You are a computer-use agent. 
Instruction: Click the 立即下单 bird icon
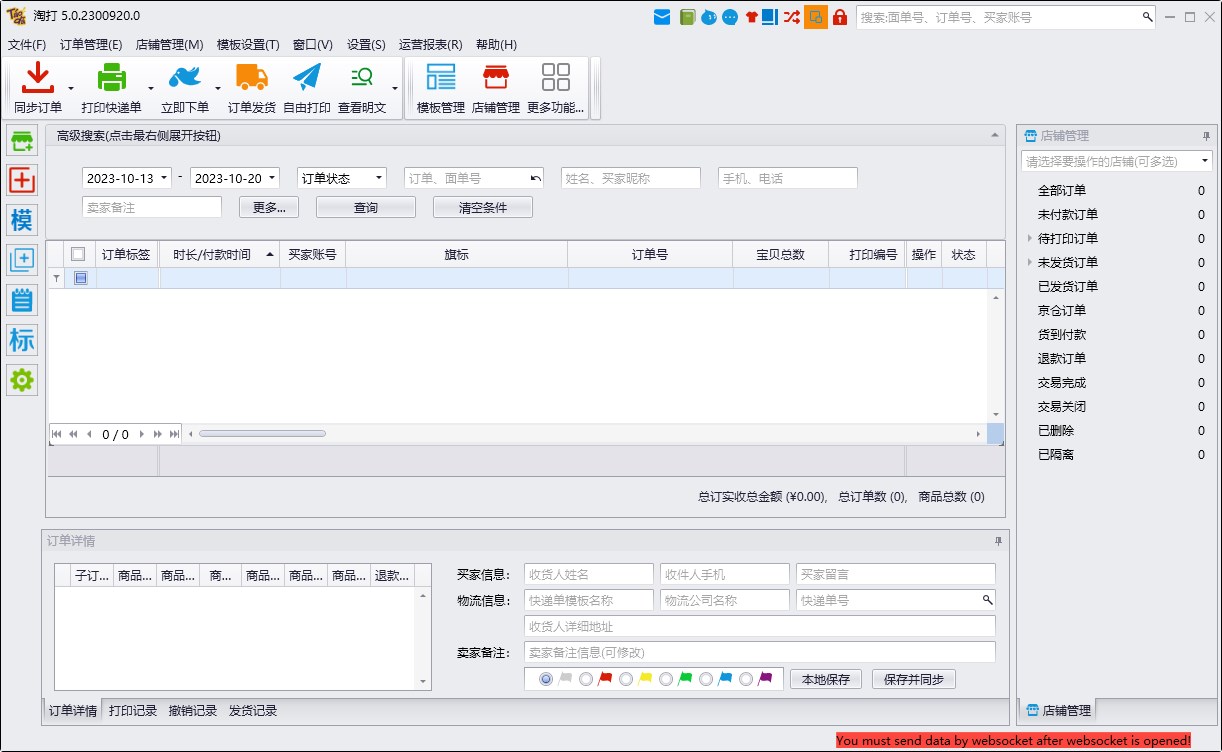[x=185, y=78]
